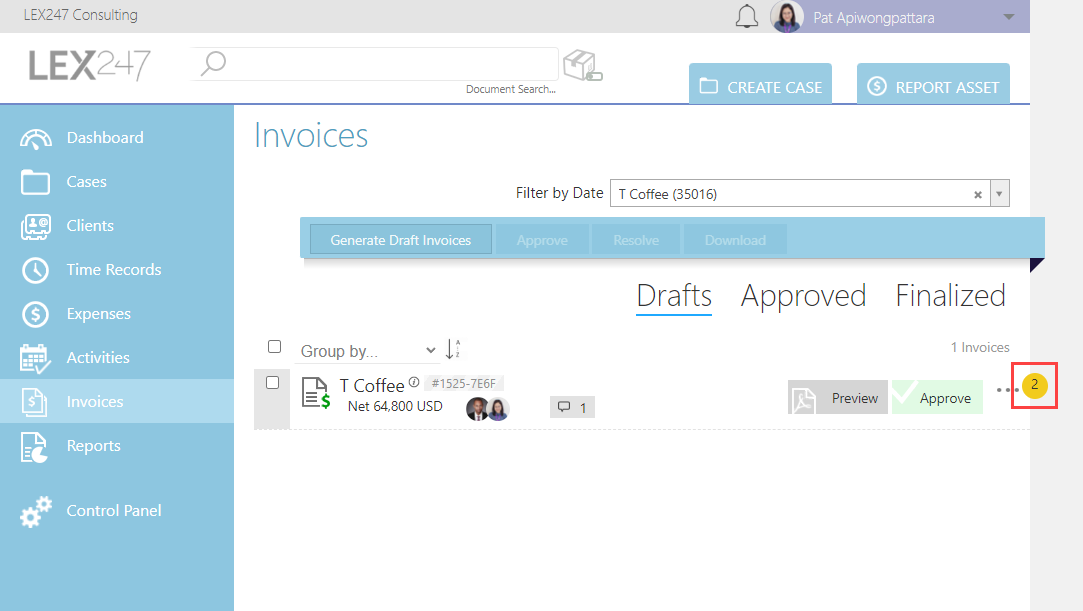Image resolution: width=1083 pixels, height=611 pixels.
Task: Click the Document Search... label
Action: 510,89
